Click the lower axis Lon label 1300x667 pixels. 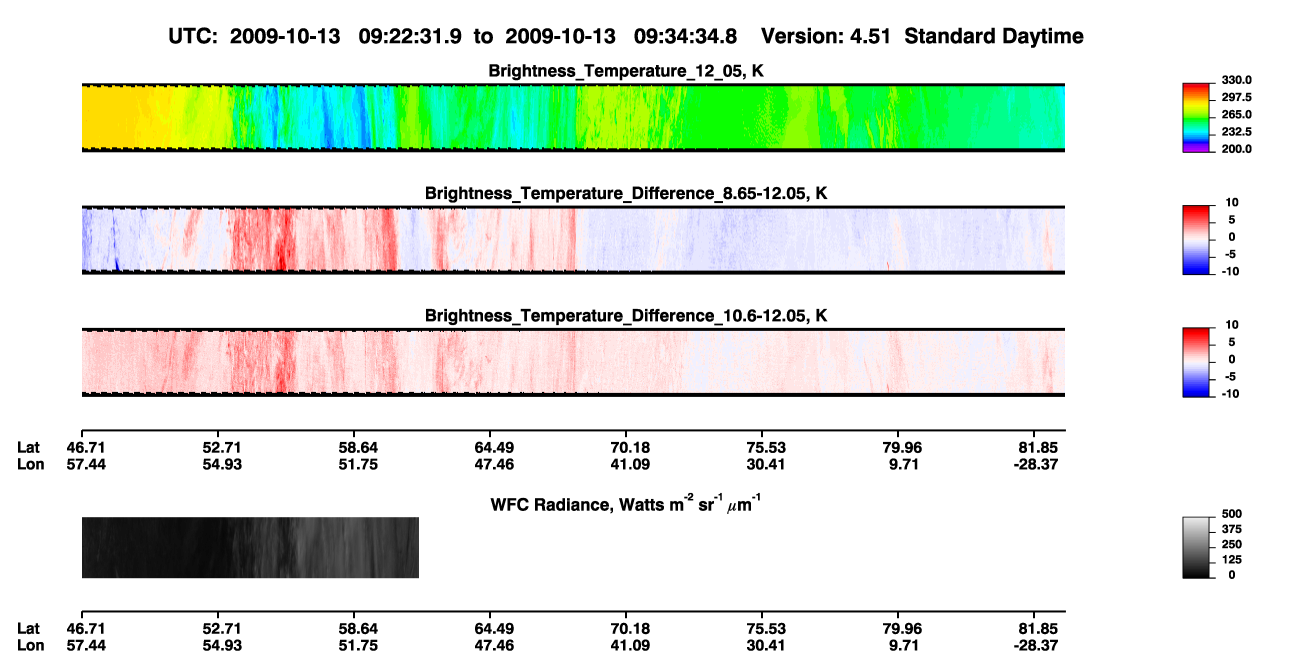[x=29, y=645]
